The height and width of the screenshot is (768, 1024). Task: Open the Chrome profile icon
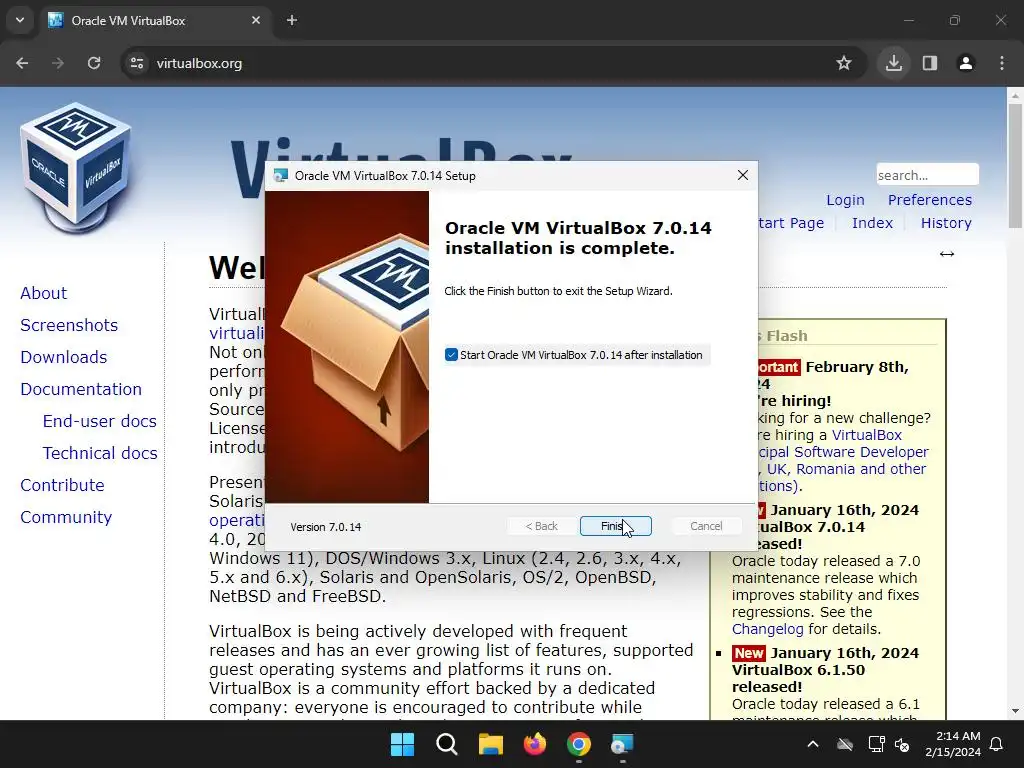pyautogui.click(x=966, y=63)
